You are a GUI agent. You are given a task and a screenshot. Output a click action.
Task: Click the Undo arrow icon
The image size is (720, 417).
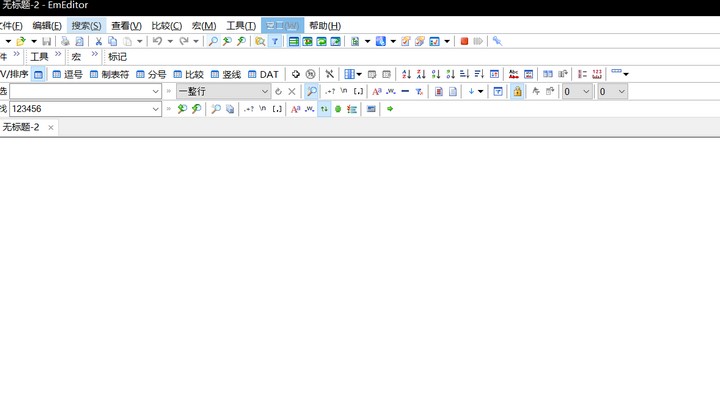click(x=157, y=41)
